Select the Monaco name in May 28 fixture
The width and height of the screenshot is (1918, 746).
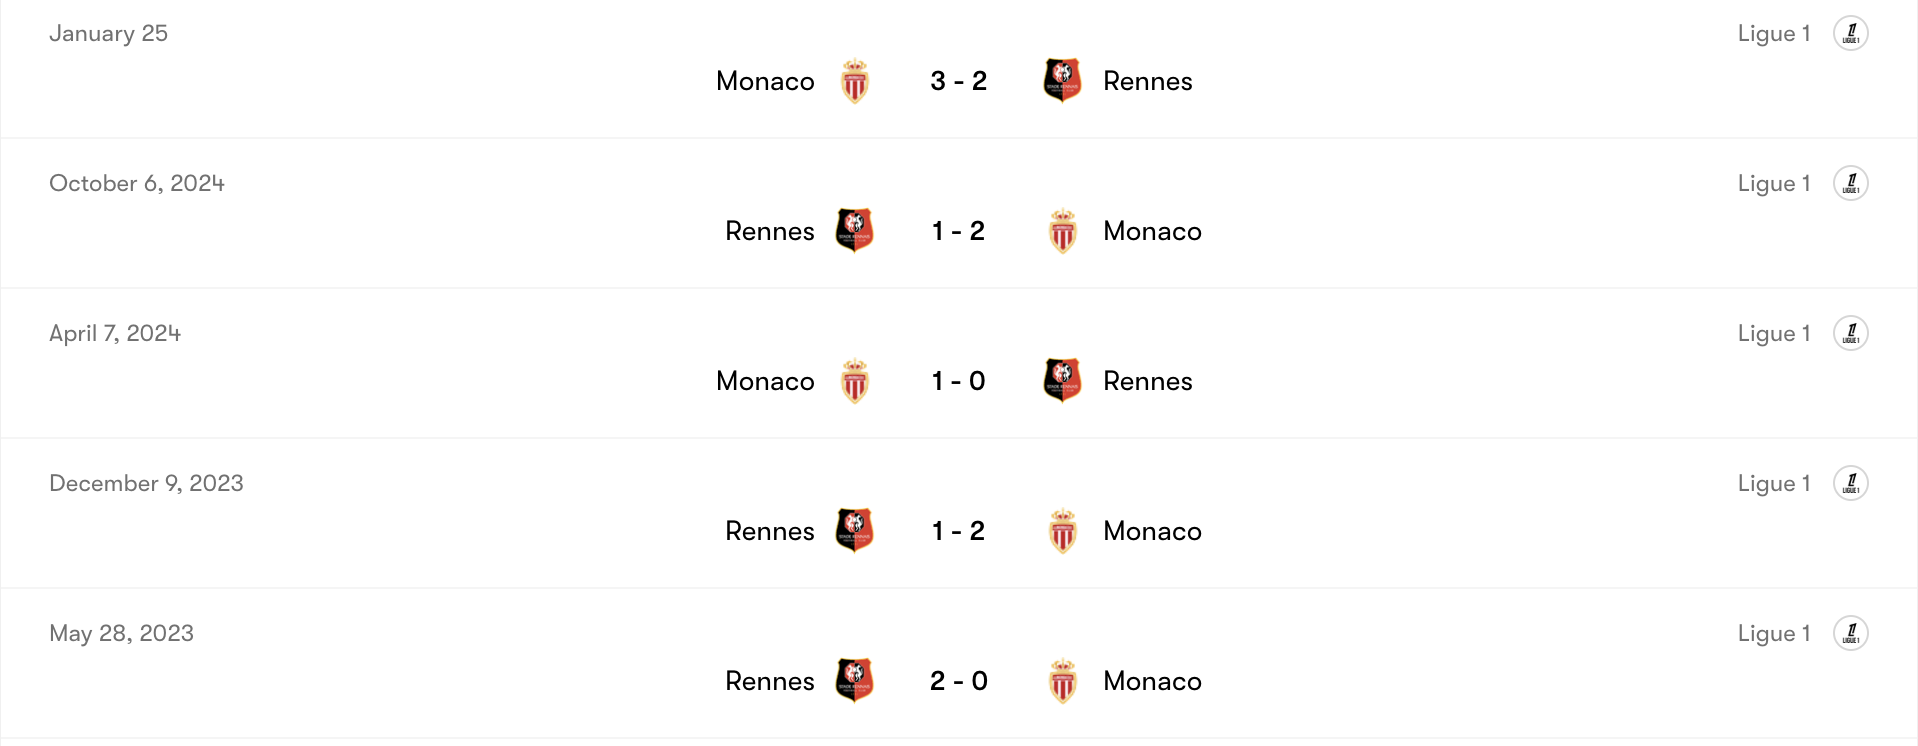[x=1151, y=680]
